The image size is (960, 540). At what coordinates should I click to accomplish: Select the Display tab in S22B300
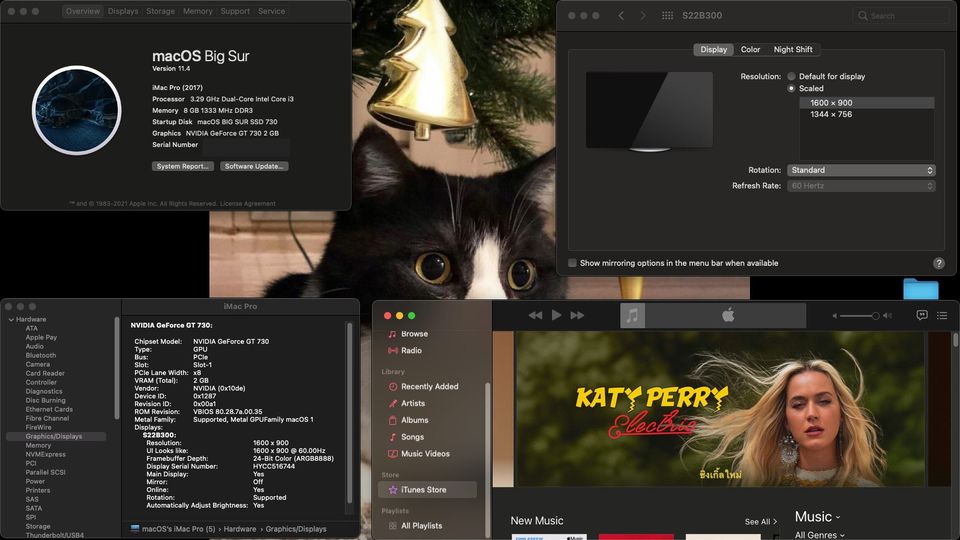713,50
